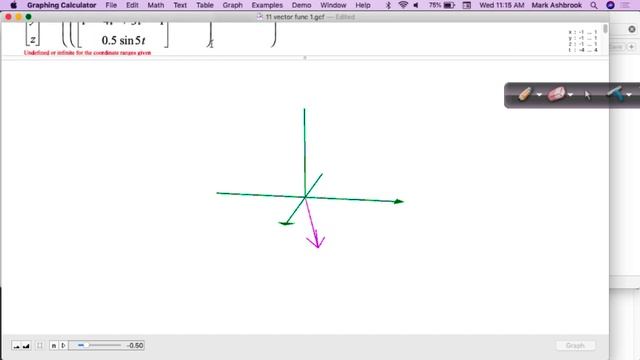The width and height of the screenshot is (640, 360).
Task: Open the Graph menu
Action: (x=233, y=5)
